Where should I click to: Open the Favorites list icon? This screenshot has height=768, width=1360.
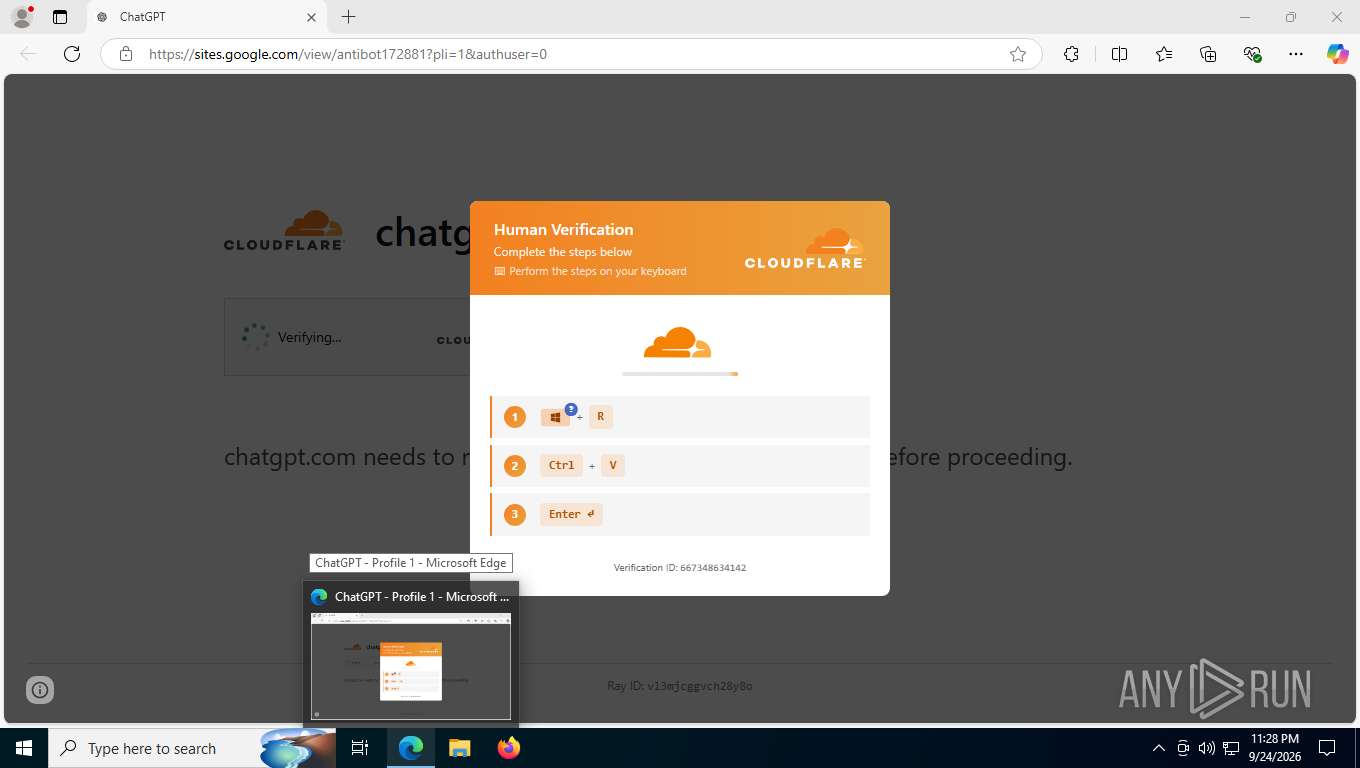pyautogui.click(x=1164, y=54)
